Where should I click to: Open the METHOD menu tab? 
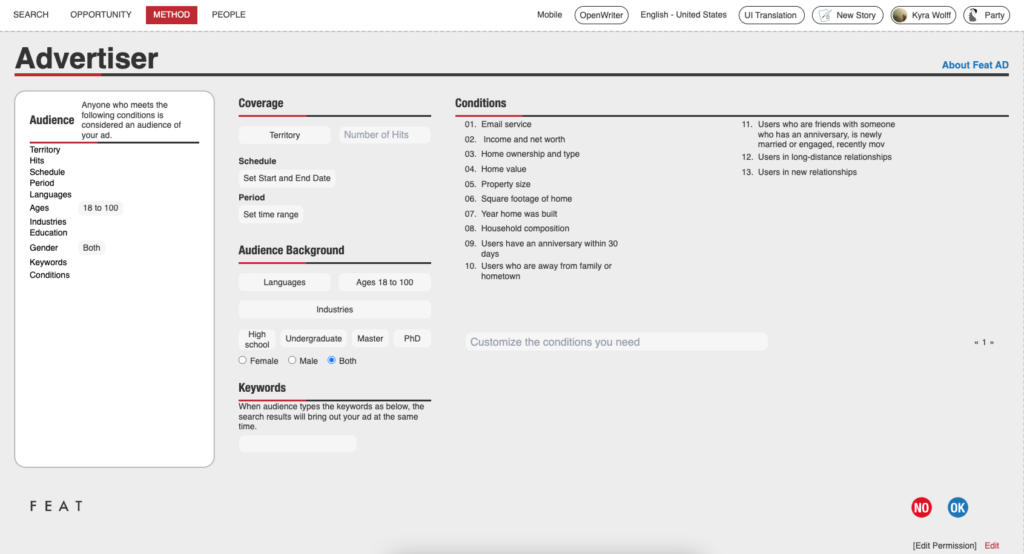click(171, 14)
